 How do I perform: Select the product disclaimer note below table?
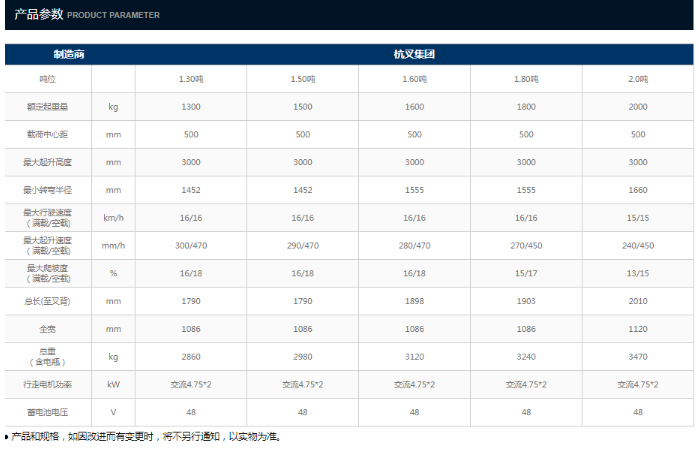click(x=145, y=437)
